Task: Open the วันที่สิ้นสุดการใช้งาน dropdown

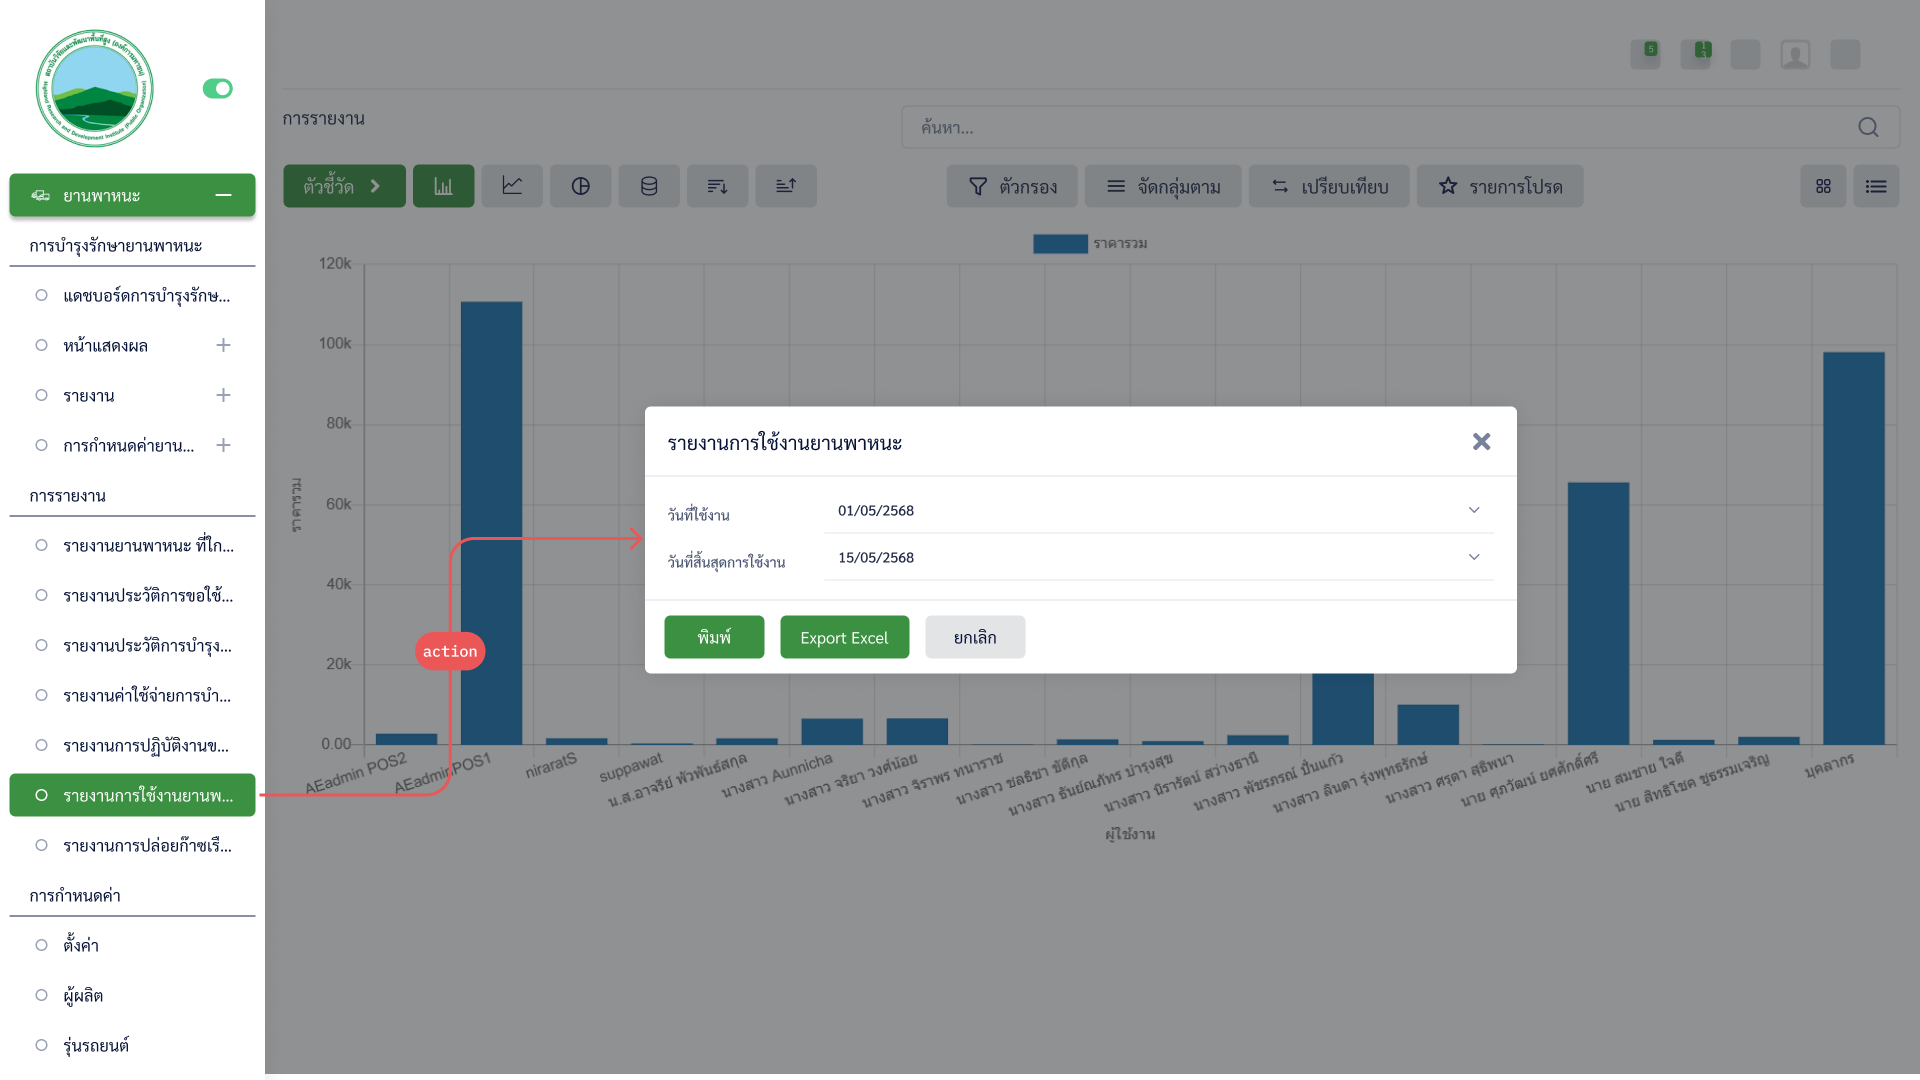Action: 1473,557
